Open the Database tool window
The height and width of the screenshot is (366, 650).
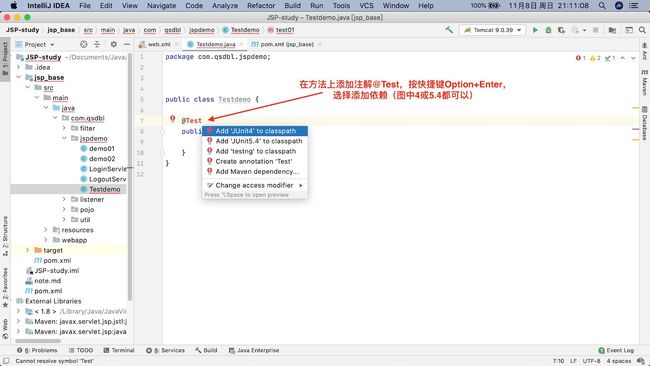tap(645, 123)
